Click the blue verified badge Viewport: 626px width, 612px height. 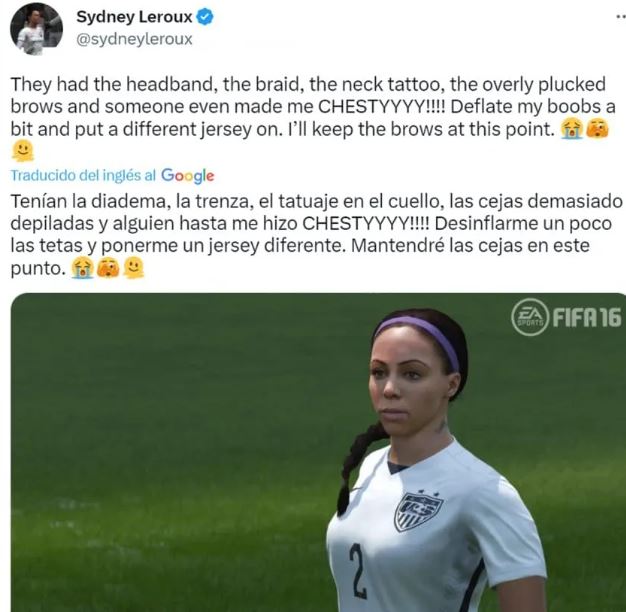pyautogui.click(x=205, y=17)
